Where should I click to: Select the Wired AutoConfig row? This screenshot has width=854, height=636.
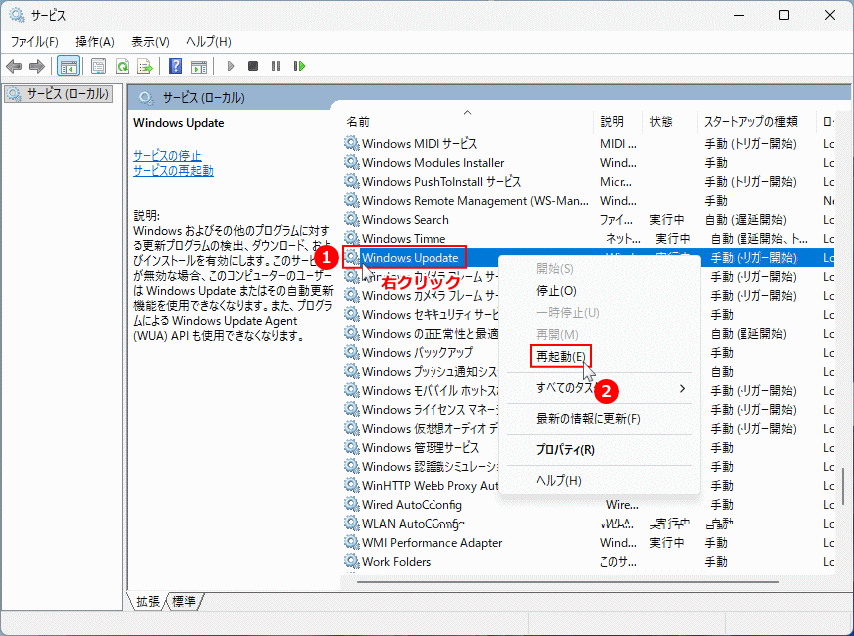coord(588,505)
